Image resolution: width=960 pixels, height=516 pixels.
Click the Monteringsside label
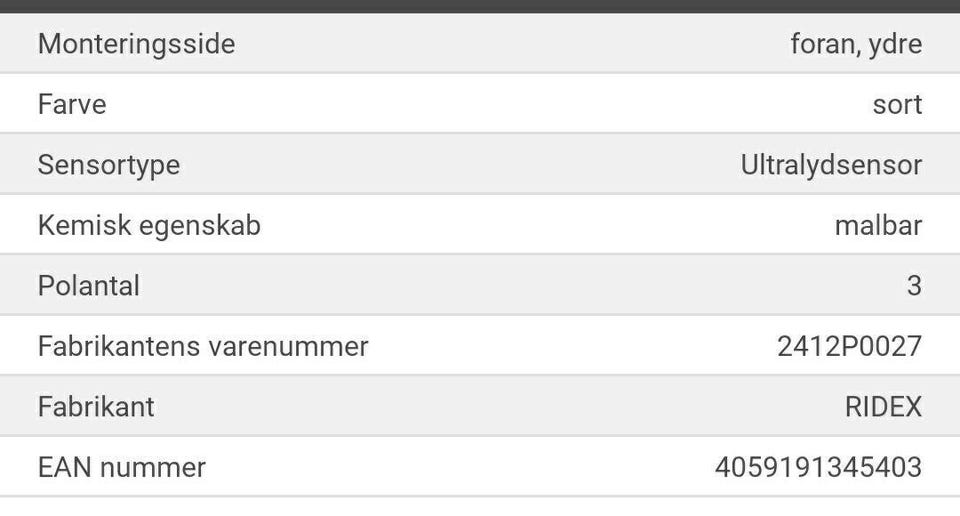pos(136,44)
